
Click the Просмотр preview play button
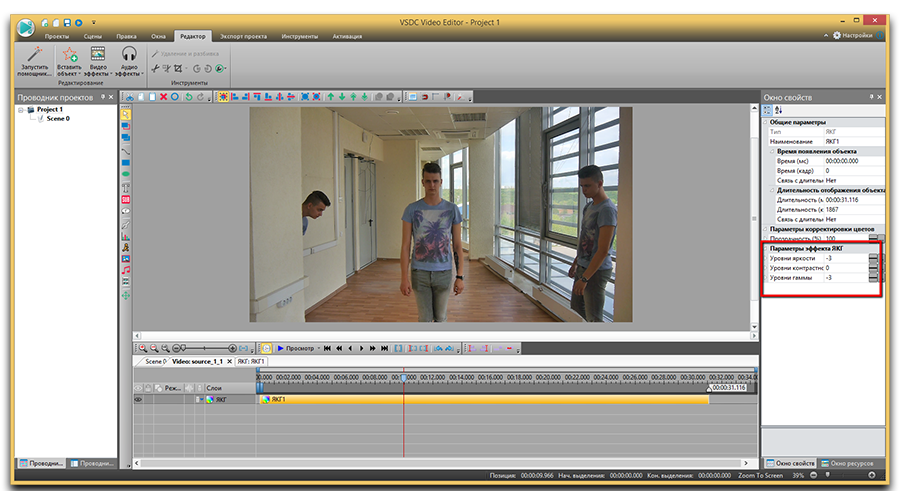(x=296, y=348)
